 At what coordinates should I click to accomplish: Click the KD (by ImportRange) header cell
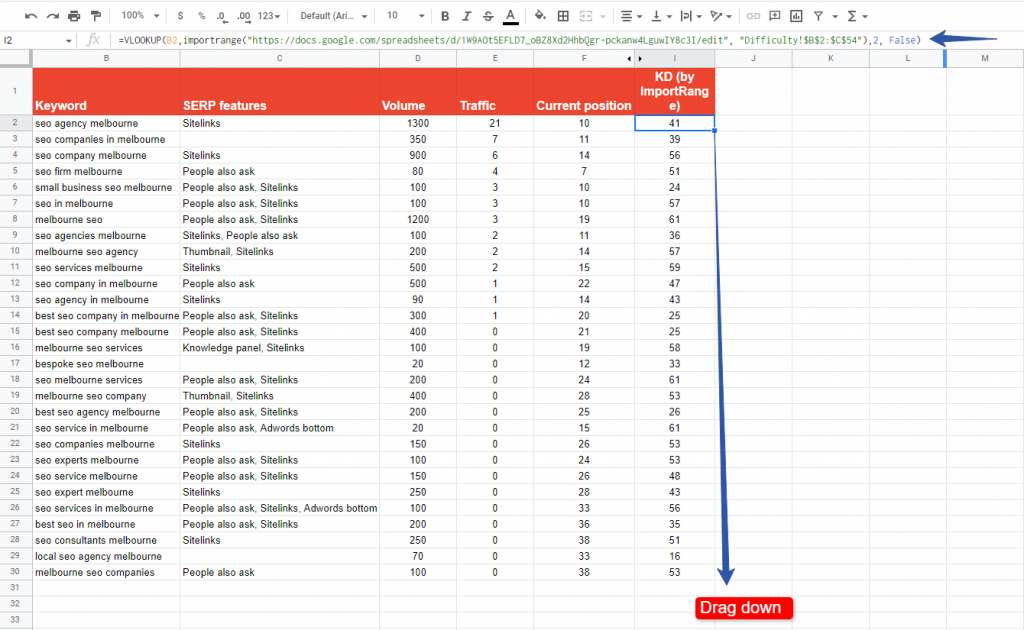tap(675, 91)
